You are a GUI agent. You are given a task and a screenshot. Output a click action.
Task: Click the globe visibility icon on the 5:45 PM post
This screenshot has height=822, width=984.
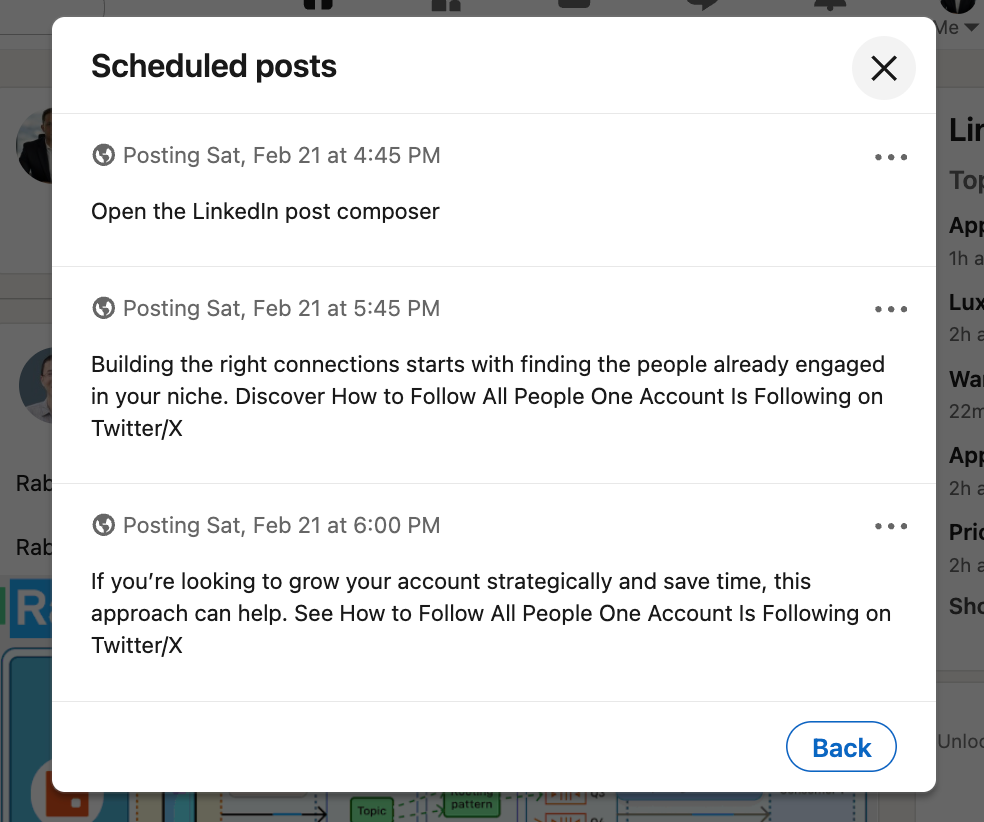coord(104,308)
